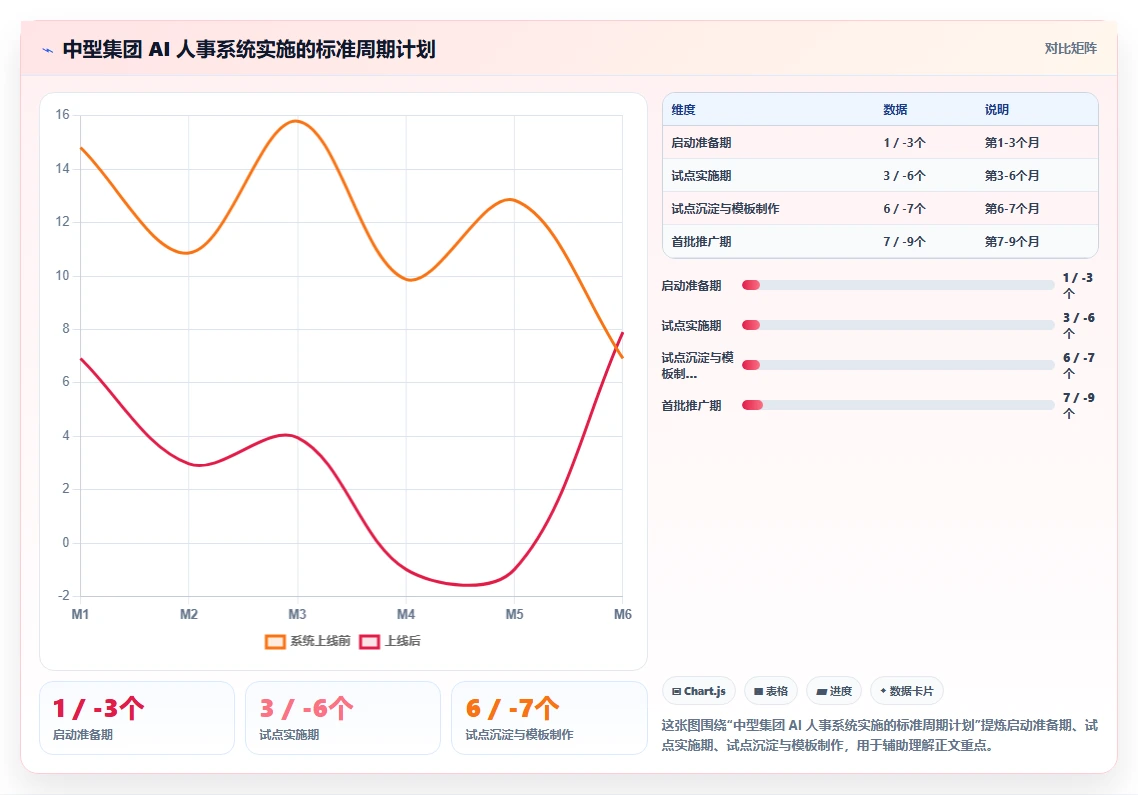Click the 说明 column header
This screenshot has width=1138, height=795.
point(996,110)
